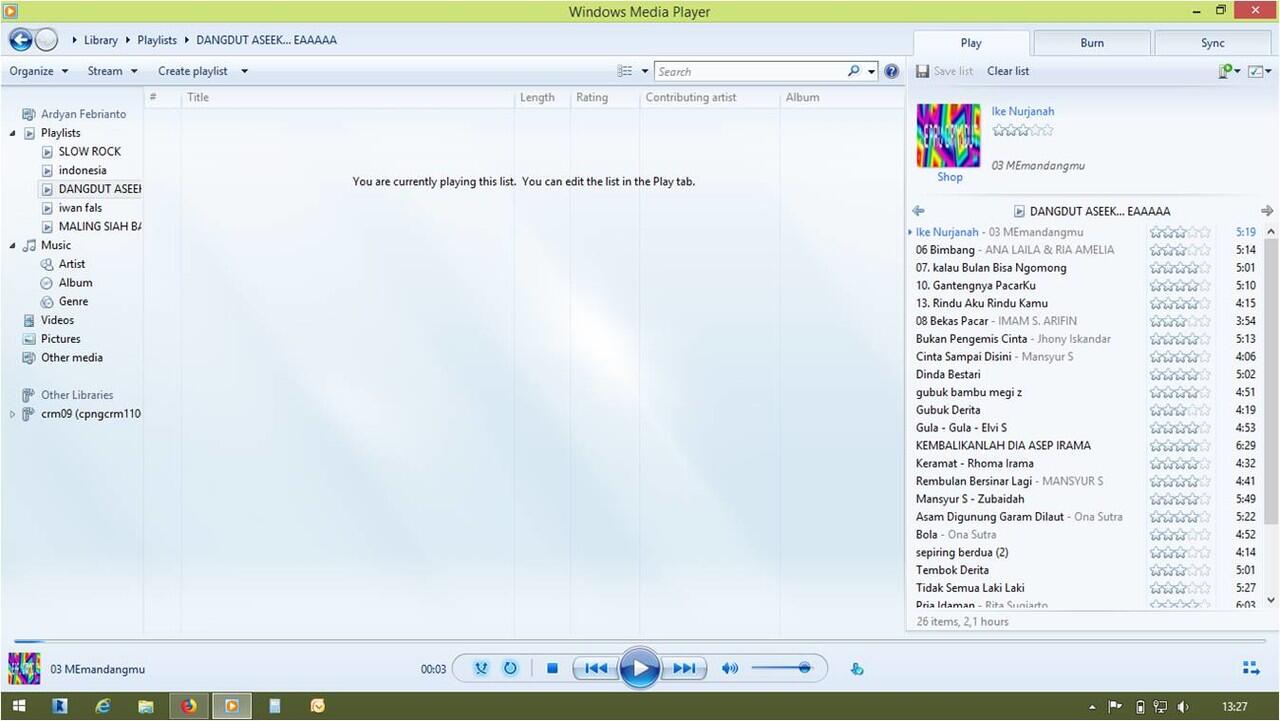
Task: Click the Create playlist button
Action: pyautogui.click(x=193, y=71)
